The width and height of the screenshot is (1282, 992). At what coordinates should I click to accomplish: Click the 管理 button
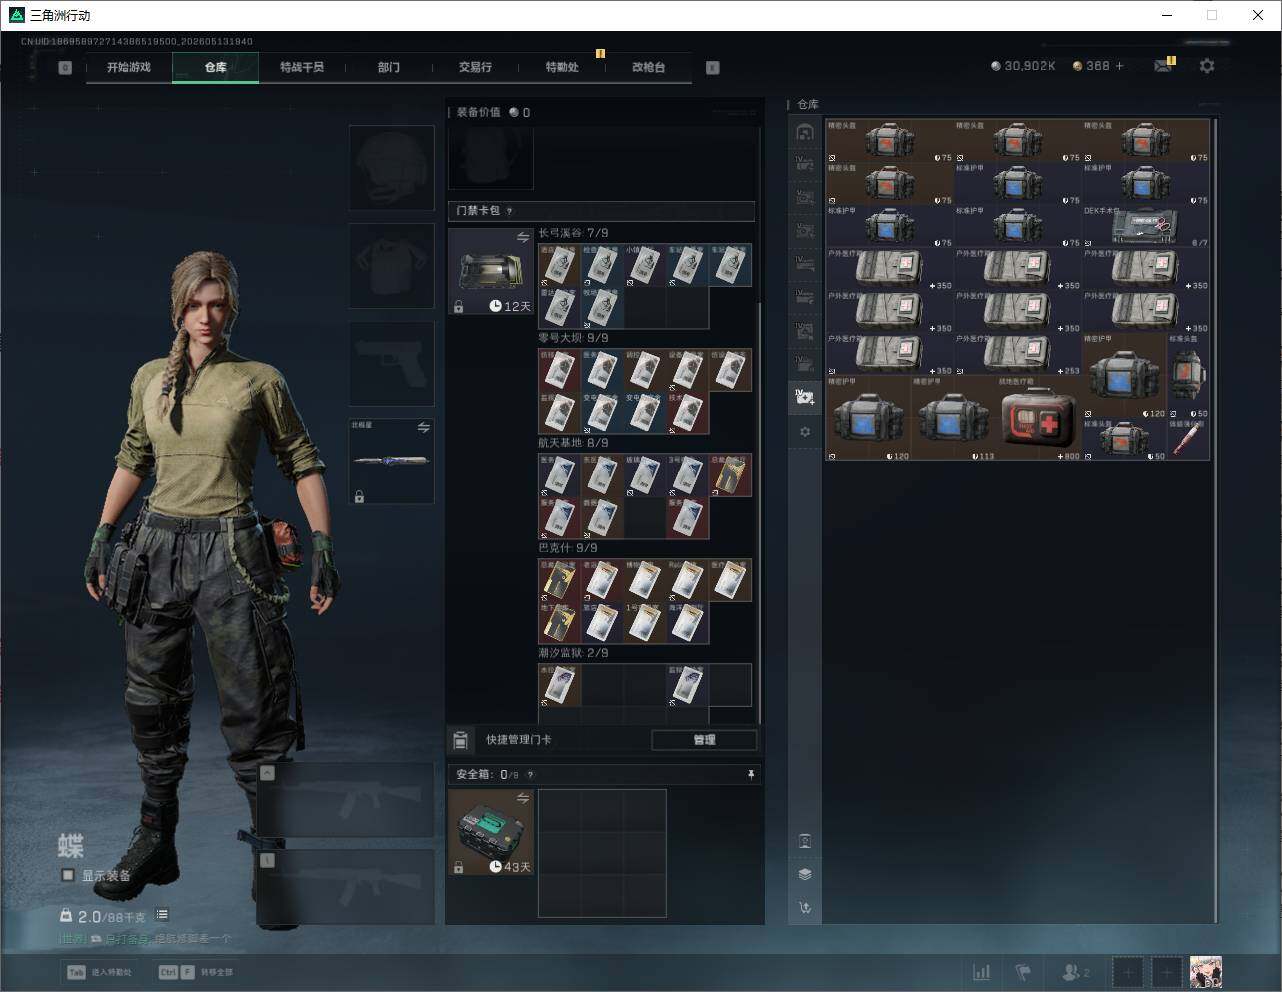(704, 740)
